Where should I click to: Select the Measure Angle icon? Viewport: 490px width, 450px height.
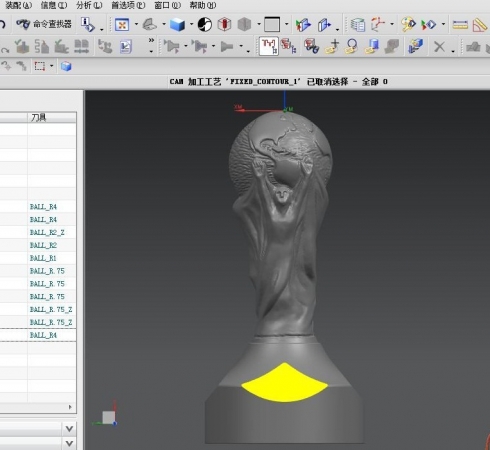pos(480,25)
